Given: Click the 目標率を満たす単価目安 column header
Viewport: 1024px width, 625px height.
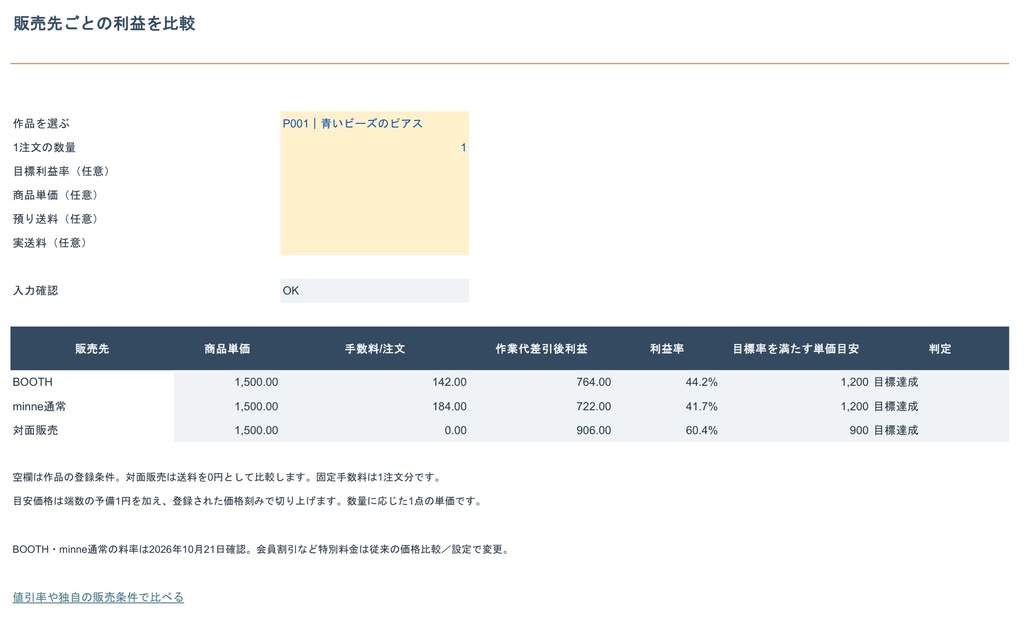Looking at the screenshot, I should (795, 349).
